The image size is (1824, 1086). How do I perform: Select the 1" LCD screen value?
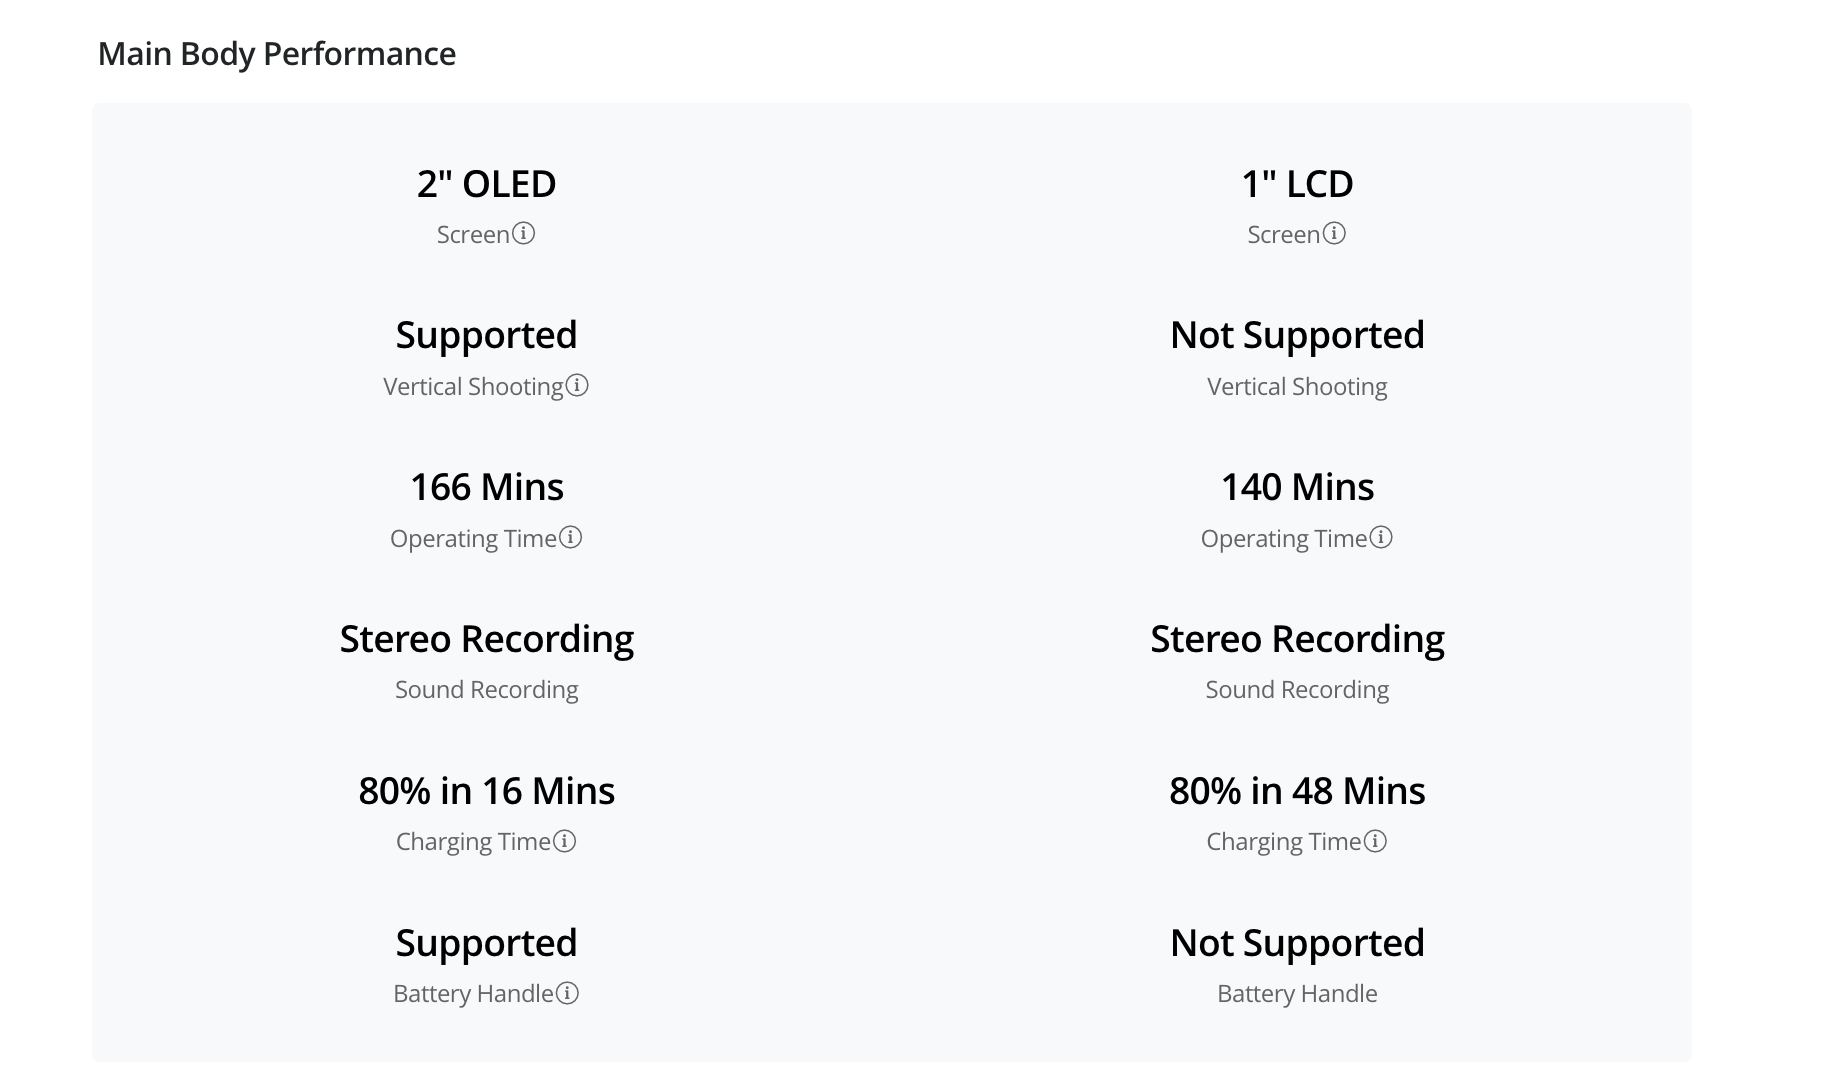pyautogui.click(x=1297, y=184)
